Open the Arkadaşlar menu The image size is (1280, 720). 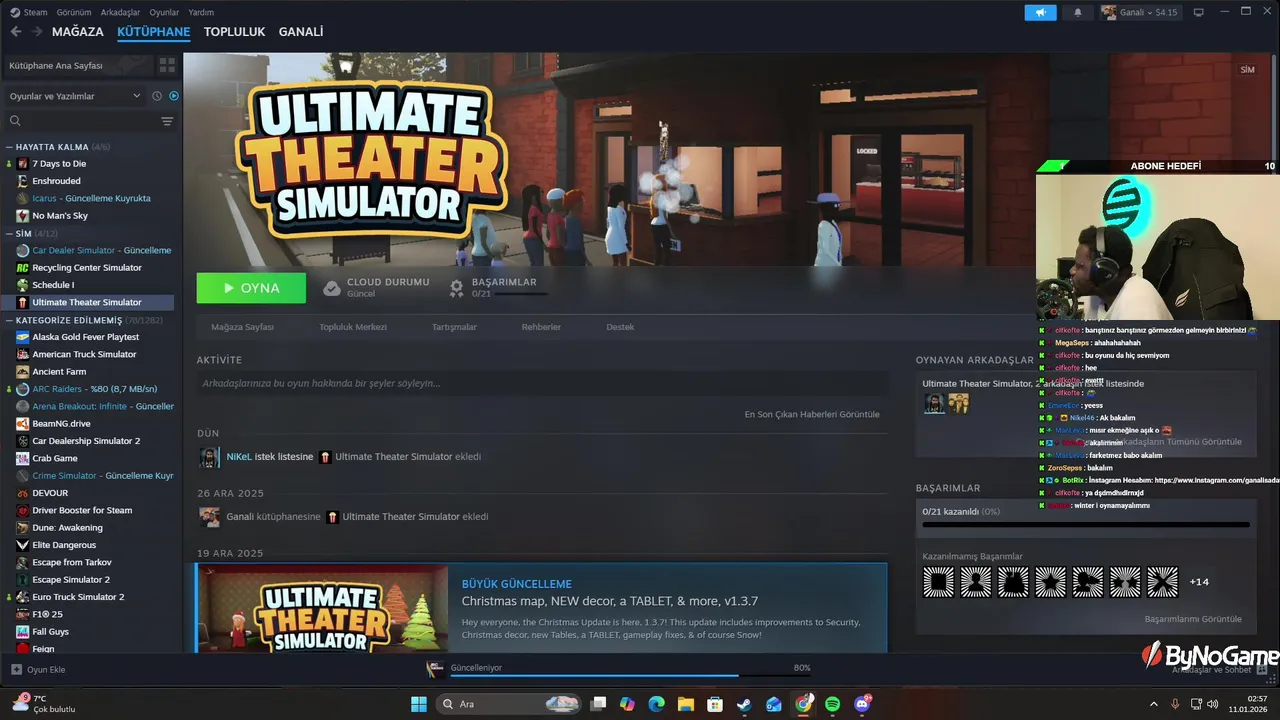click(x=120, y=12)
